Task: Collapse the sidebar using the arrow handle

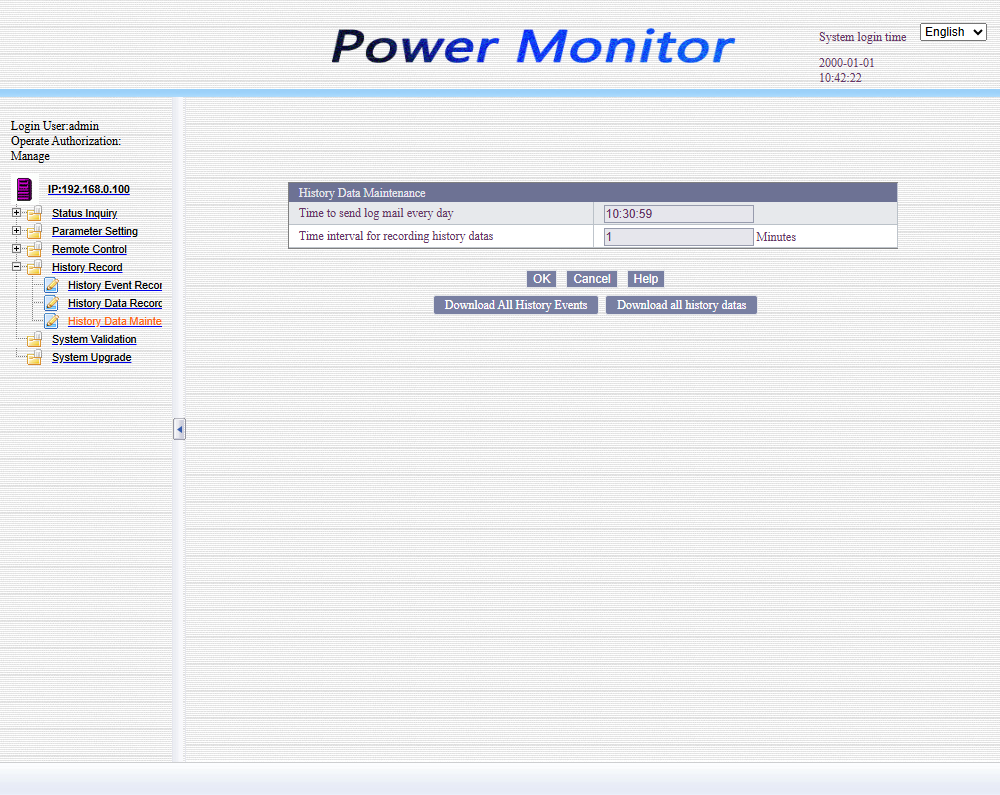Action: coord(179,429)
